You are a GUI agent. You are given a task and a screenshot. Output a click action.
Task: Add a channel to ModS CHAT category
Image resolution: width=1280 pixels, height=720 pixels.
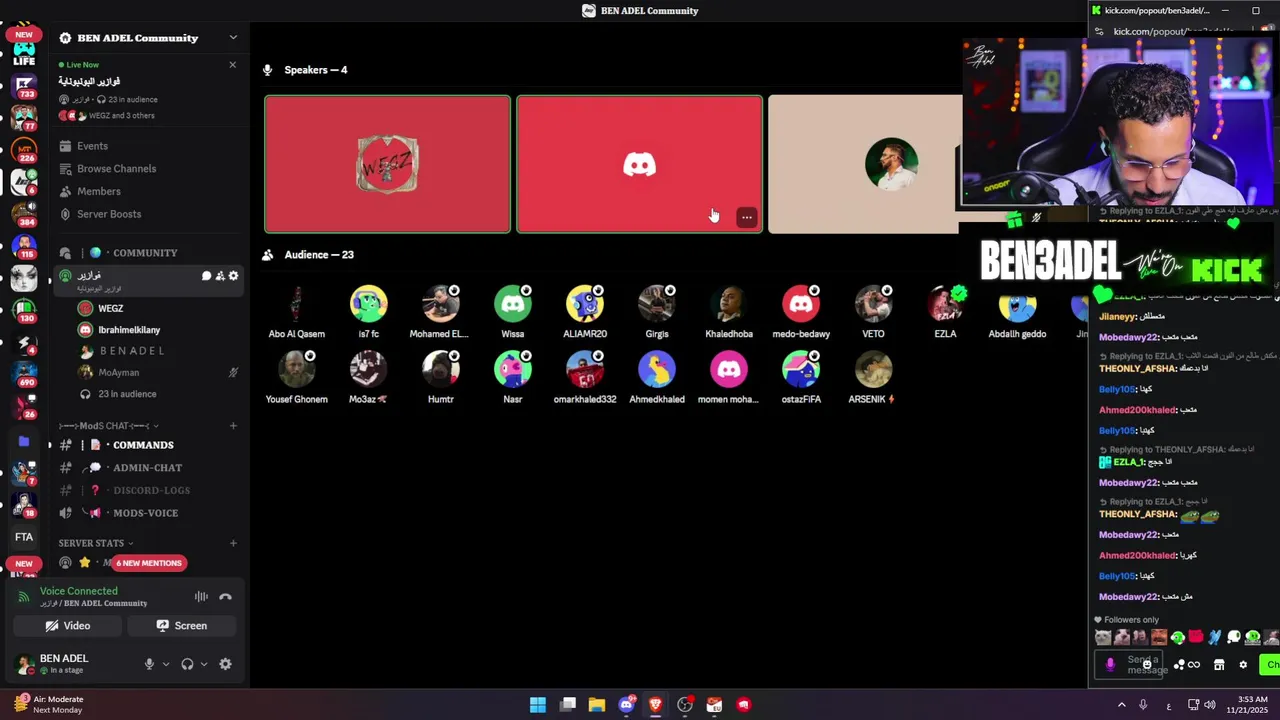233,426
